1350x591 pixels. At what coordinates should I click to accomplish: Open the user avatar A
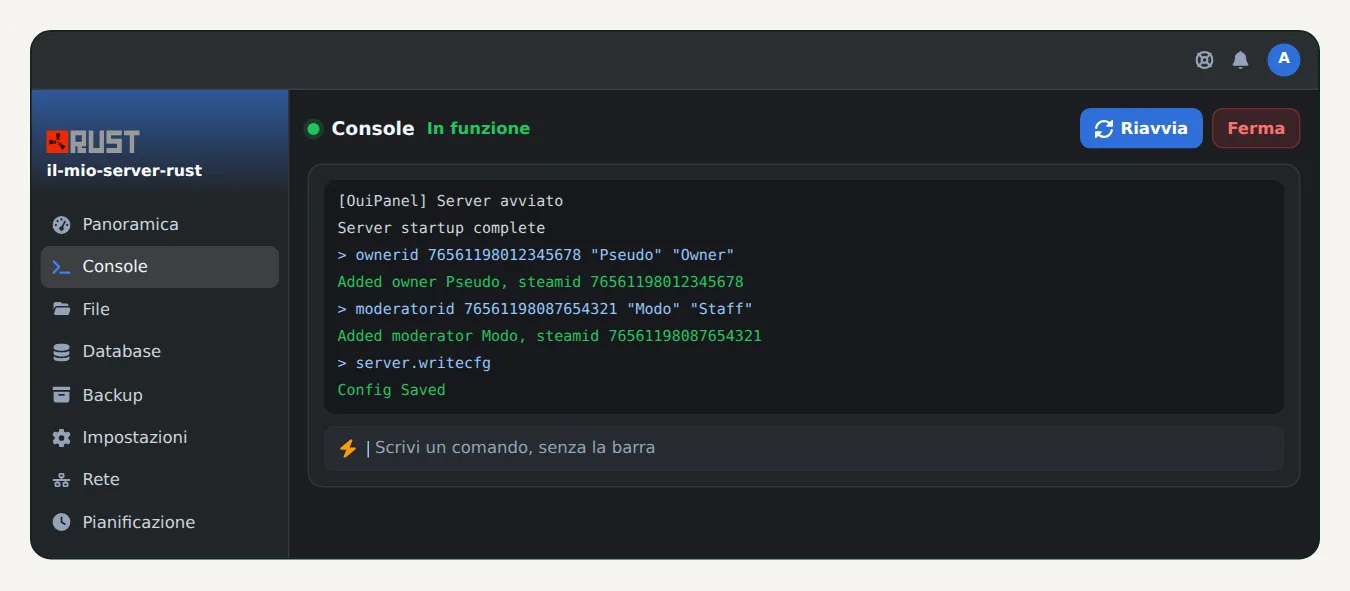pos(1284,60)
